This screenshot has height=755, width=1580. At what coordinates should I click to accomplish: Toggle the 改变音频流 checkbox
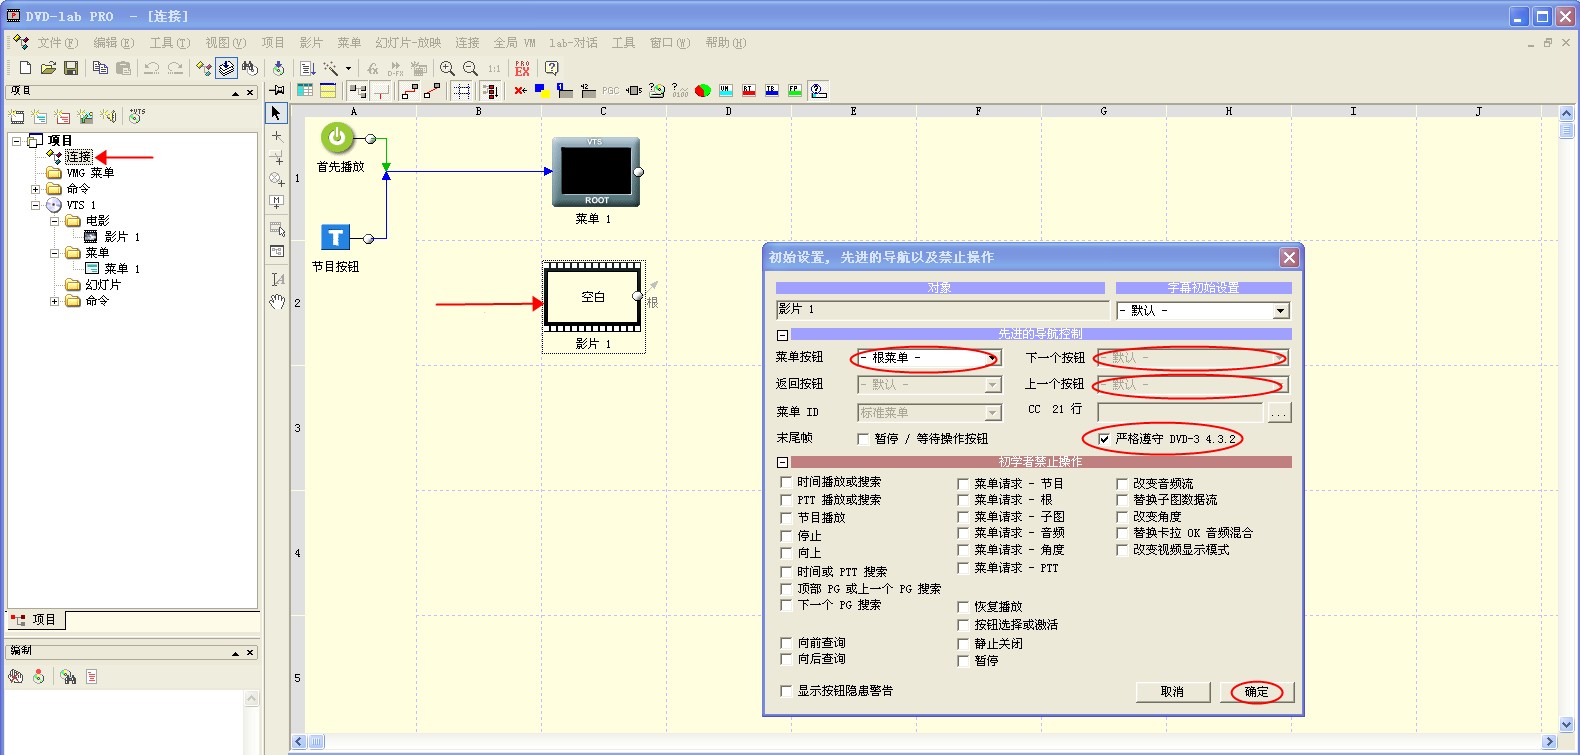1122,484
